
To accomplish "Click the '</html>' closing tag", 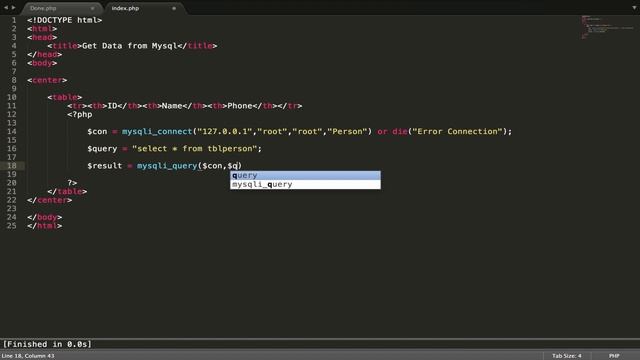I will pyautogui.click(x=45, y=226).
